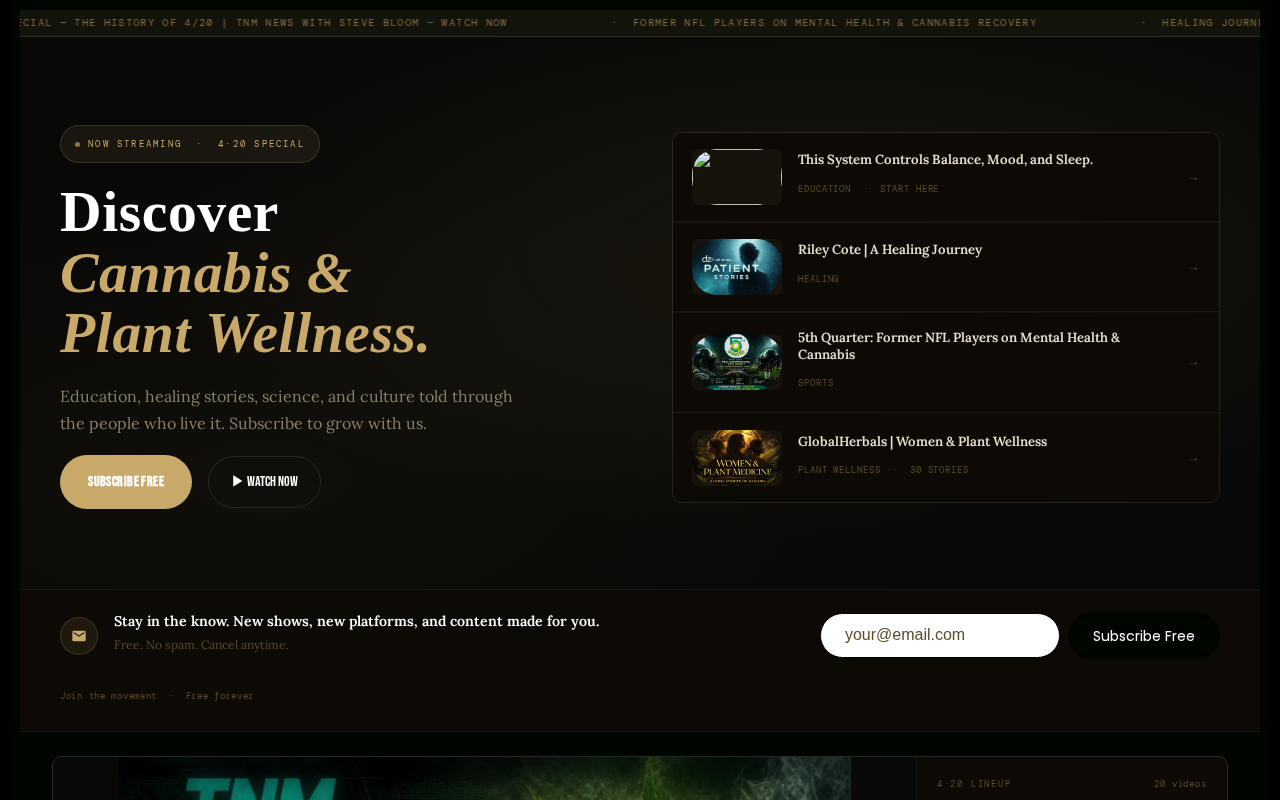1280x800 pixels.
Task: Click the 'SPORTS' tag label
Action: [815, 383]
